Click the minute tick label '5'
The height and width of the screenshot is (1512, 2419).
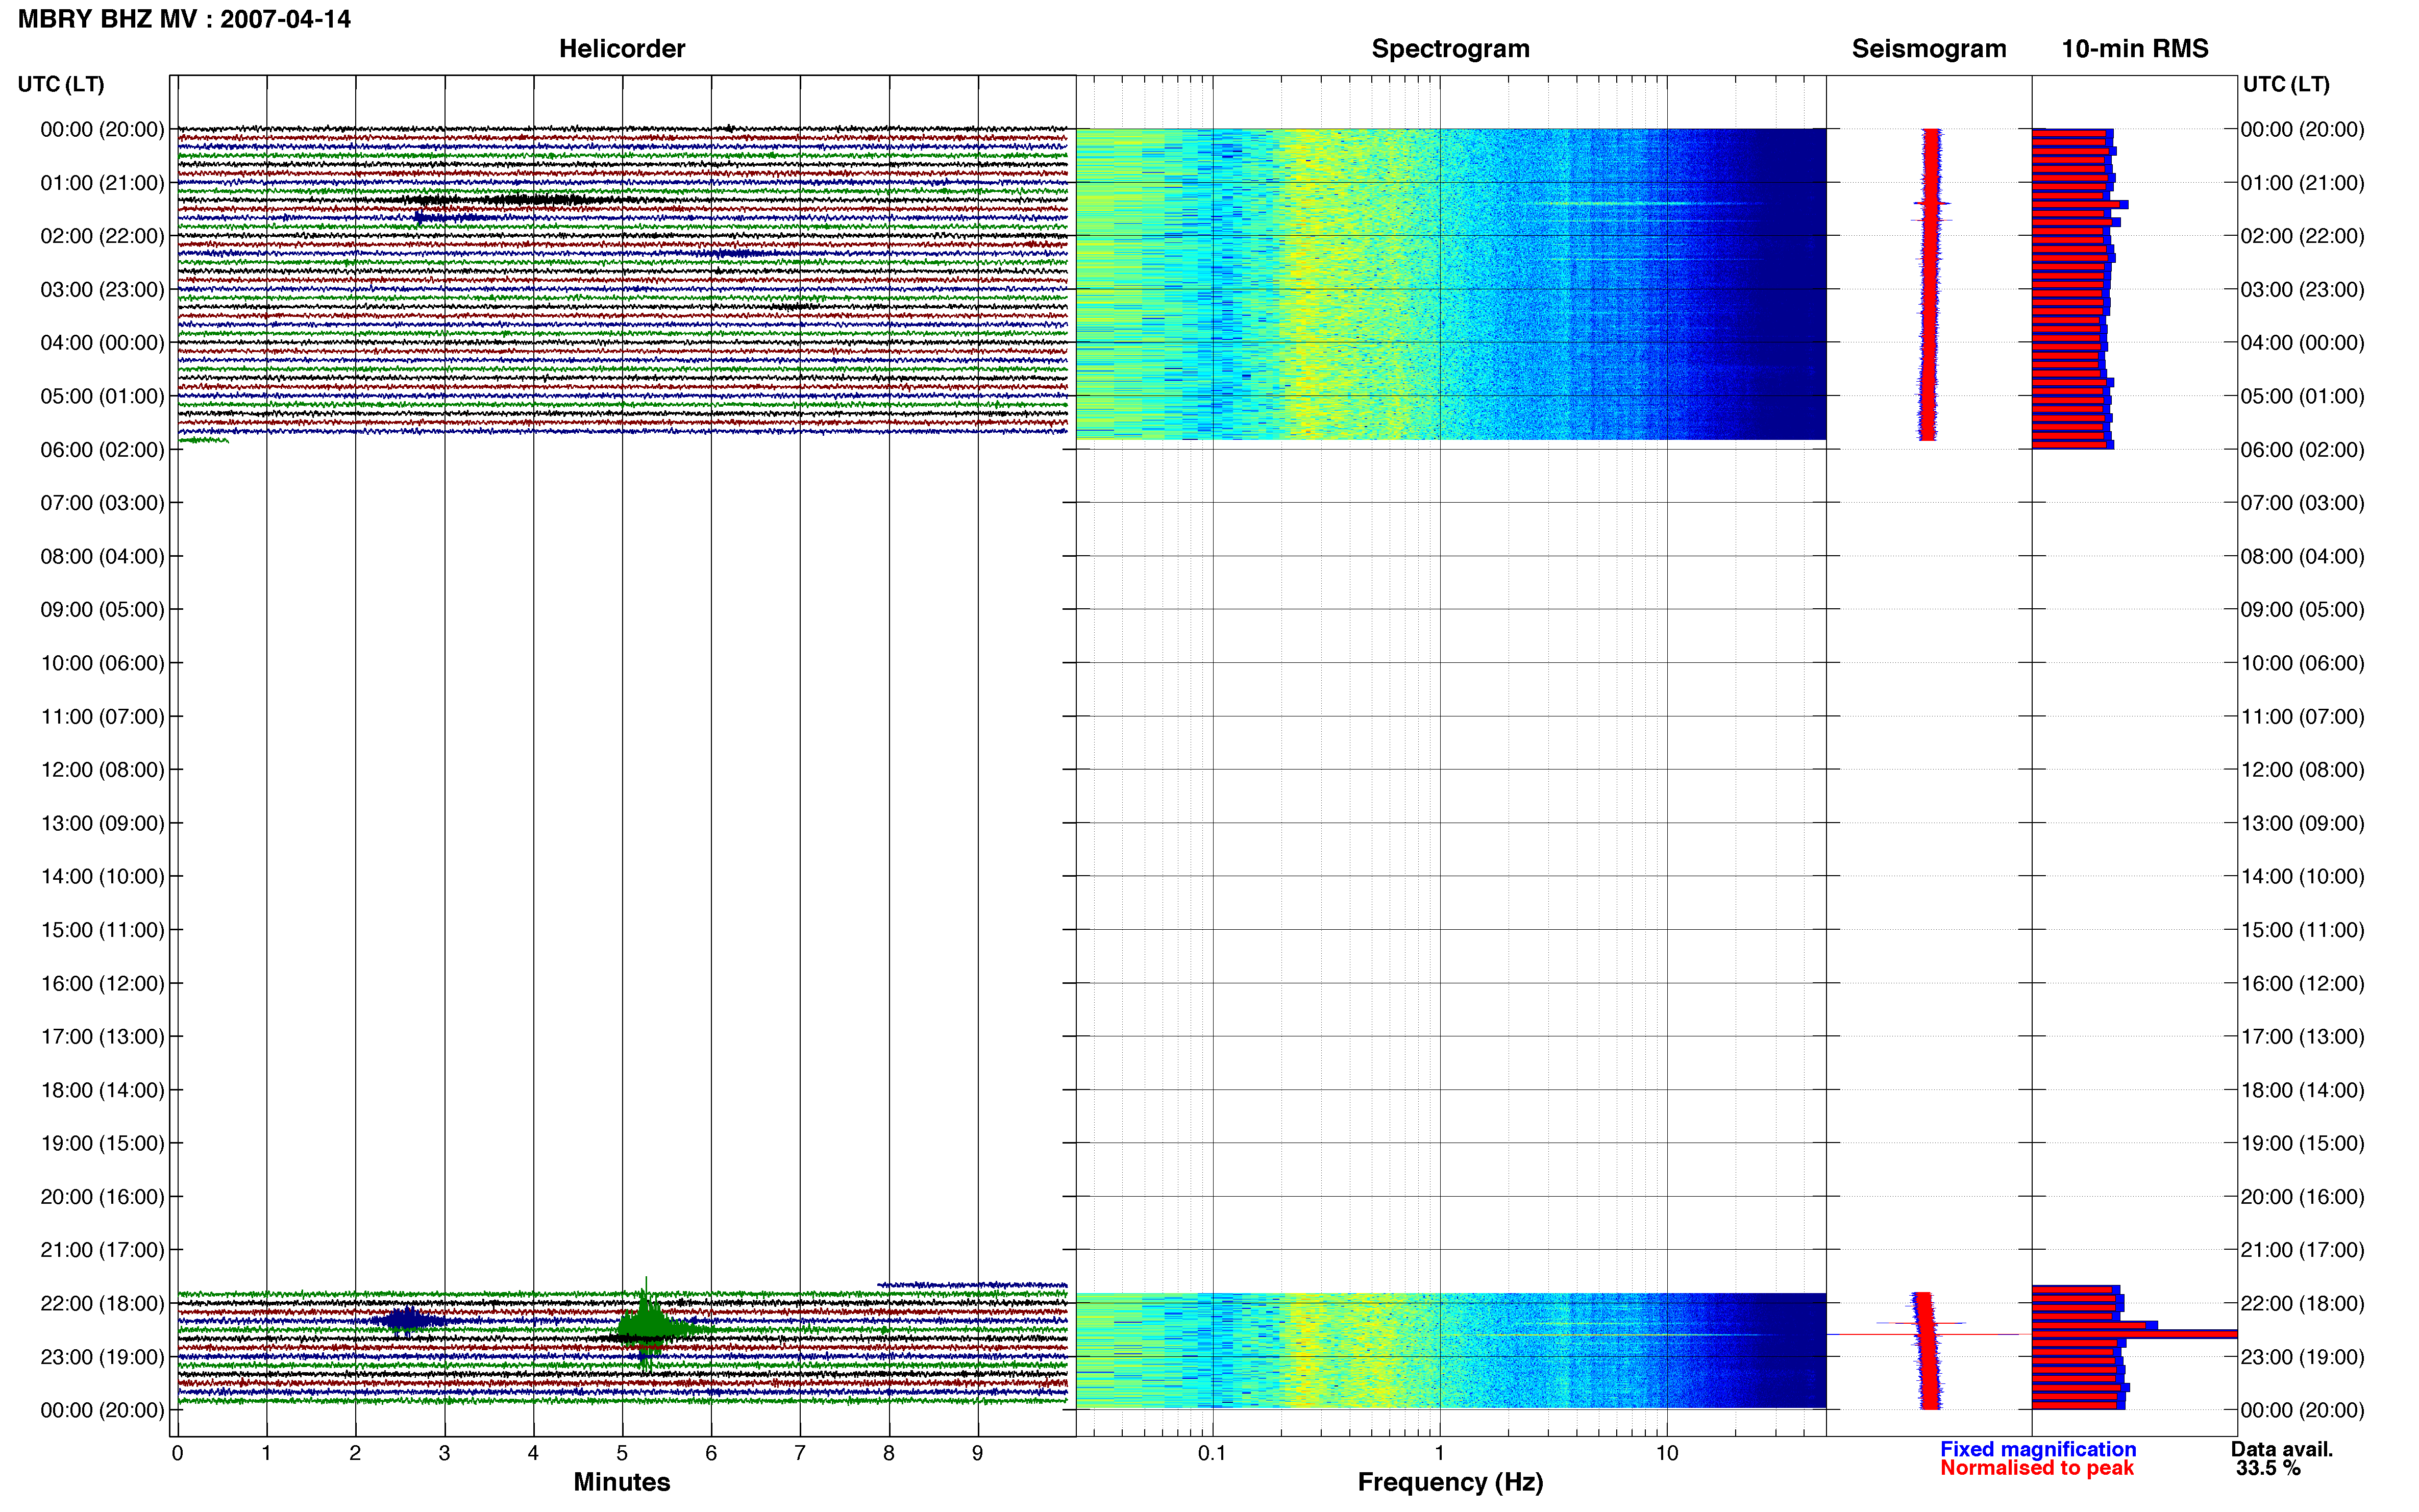[x=622, y=1453]
